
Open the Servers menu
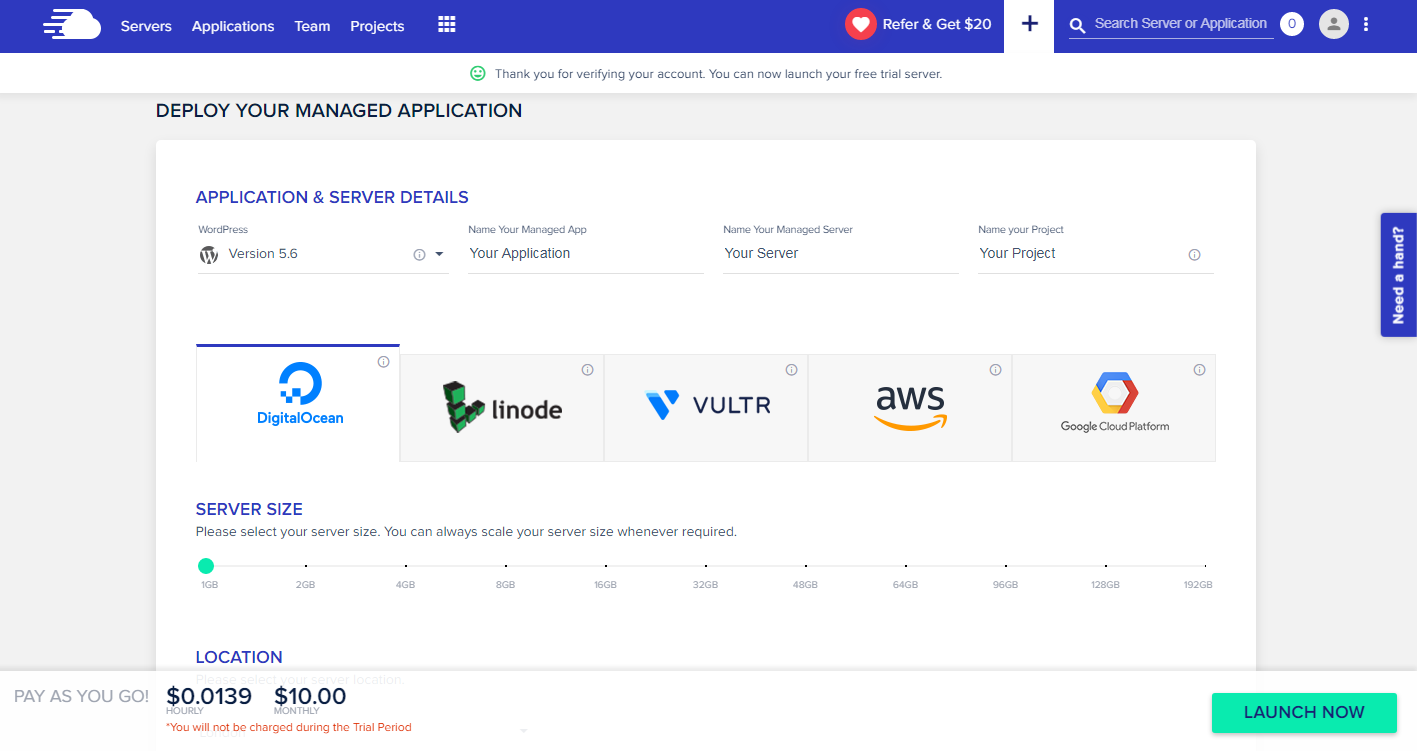tap(146, 26)
